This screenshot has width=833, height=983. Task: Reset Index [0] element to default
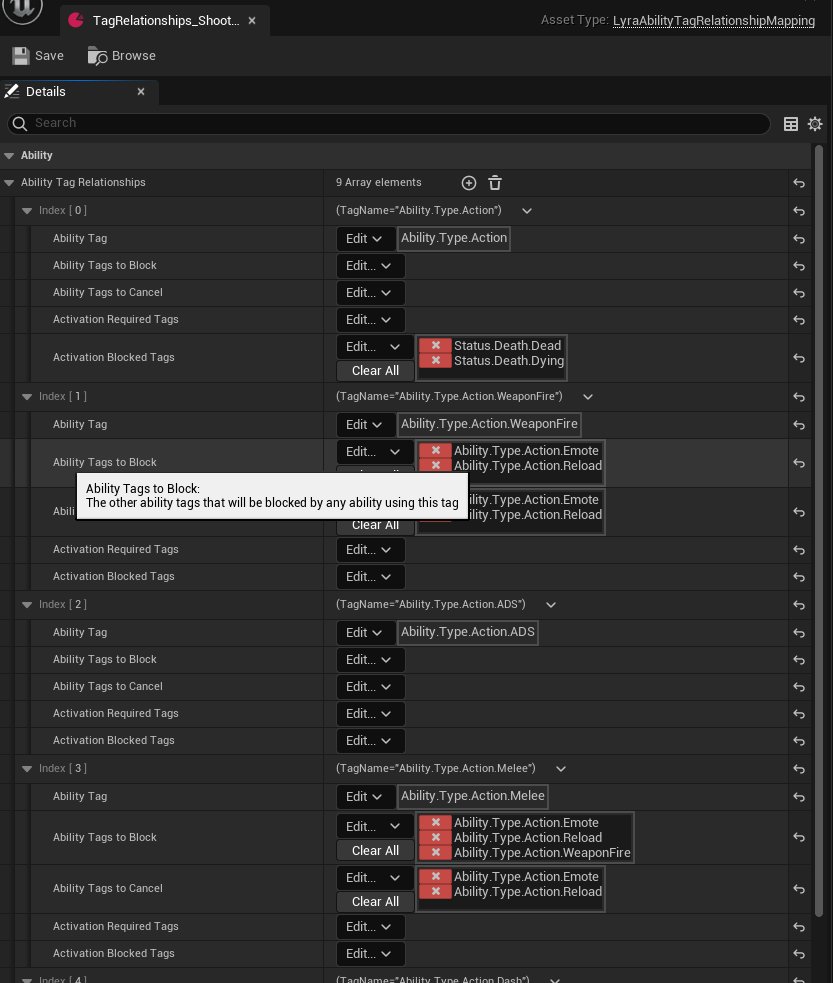(799, 211)
